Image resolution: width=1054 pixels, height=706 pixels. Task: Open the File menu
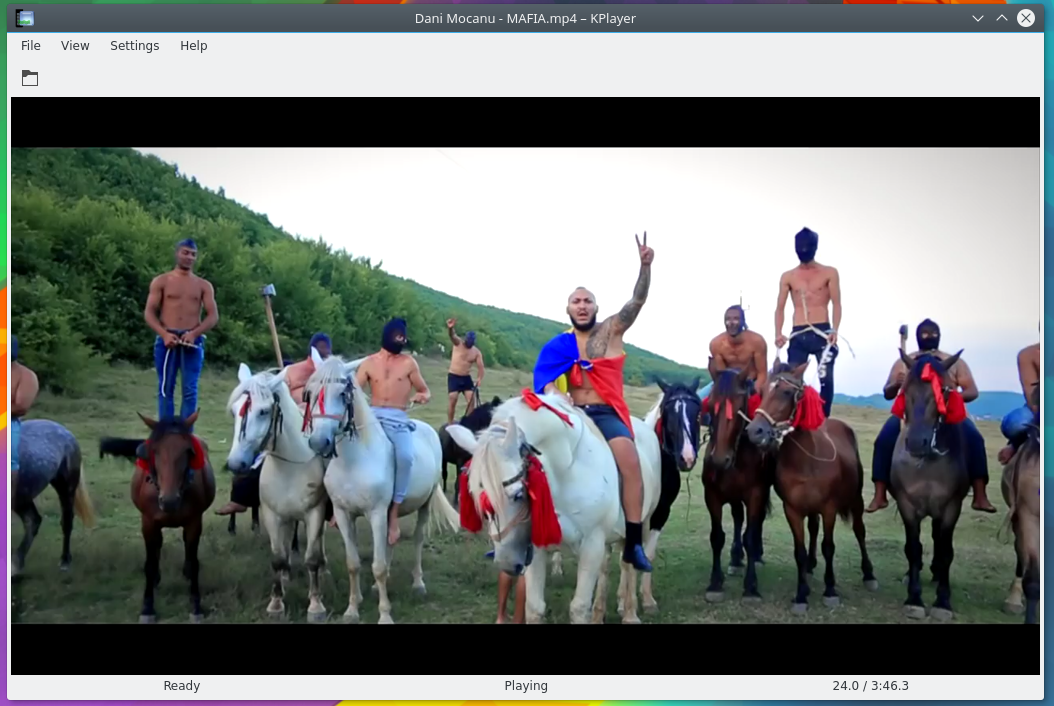[31, 46]
